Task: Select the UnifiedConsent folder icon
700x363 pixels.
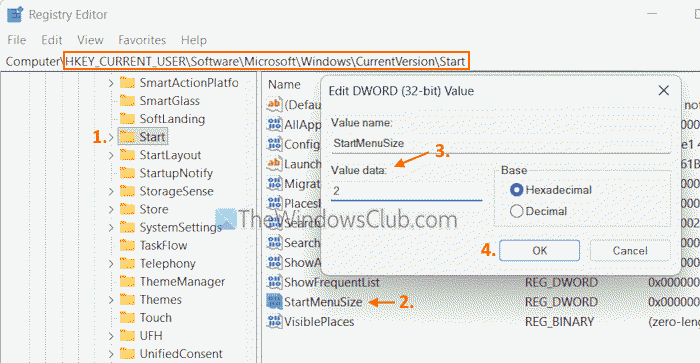Action: (x=127, y=354)
